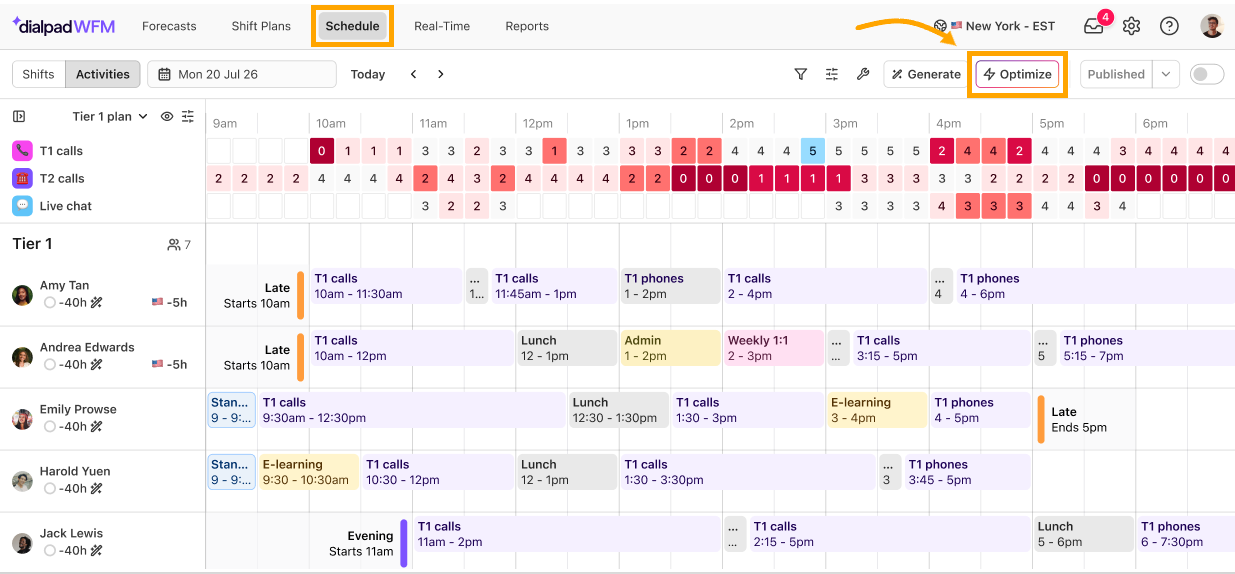Image resolution: width=1235 pixels, height=574 pixels.
Task: Open the display options sliders icon
Action: click(x=831, y=74)
